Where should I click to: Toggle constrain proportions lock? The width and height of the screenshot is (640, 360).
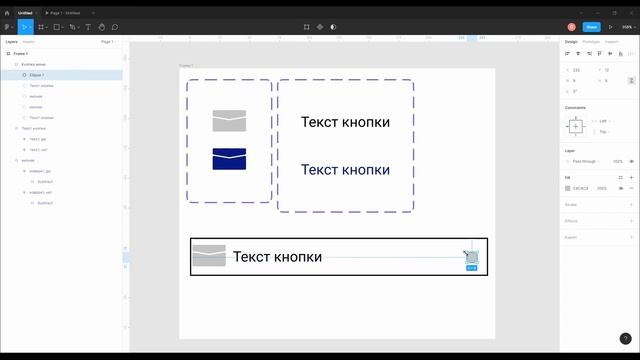point(631,80)
